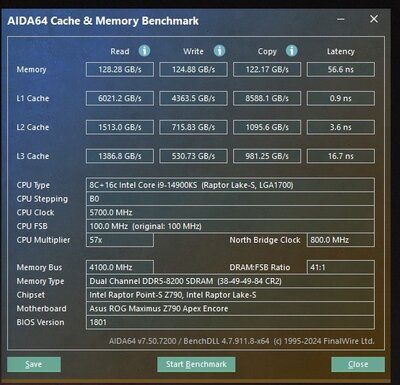Click the Memory Latency result box

341,69
